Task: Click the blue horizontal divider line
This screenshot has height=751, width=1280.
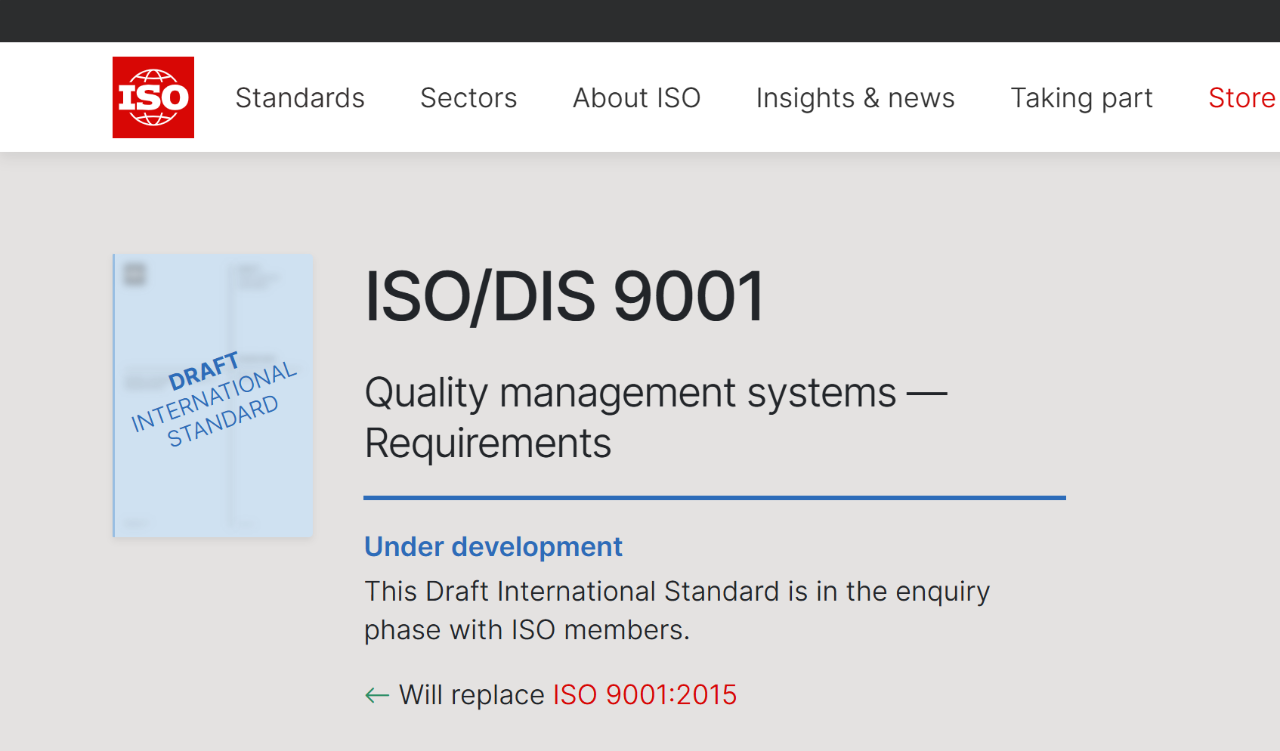Action: pyautogui.click(x=714, y=497)
